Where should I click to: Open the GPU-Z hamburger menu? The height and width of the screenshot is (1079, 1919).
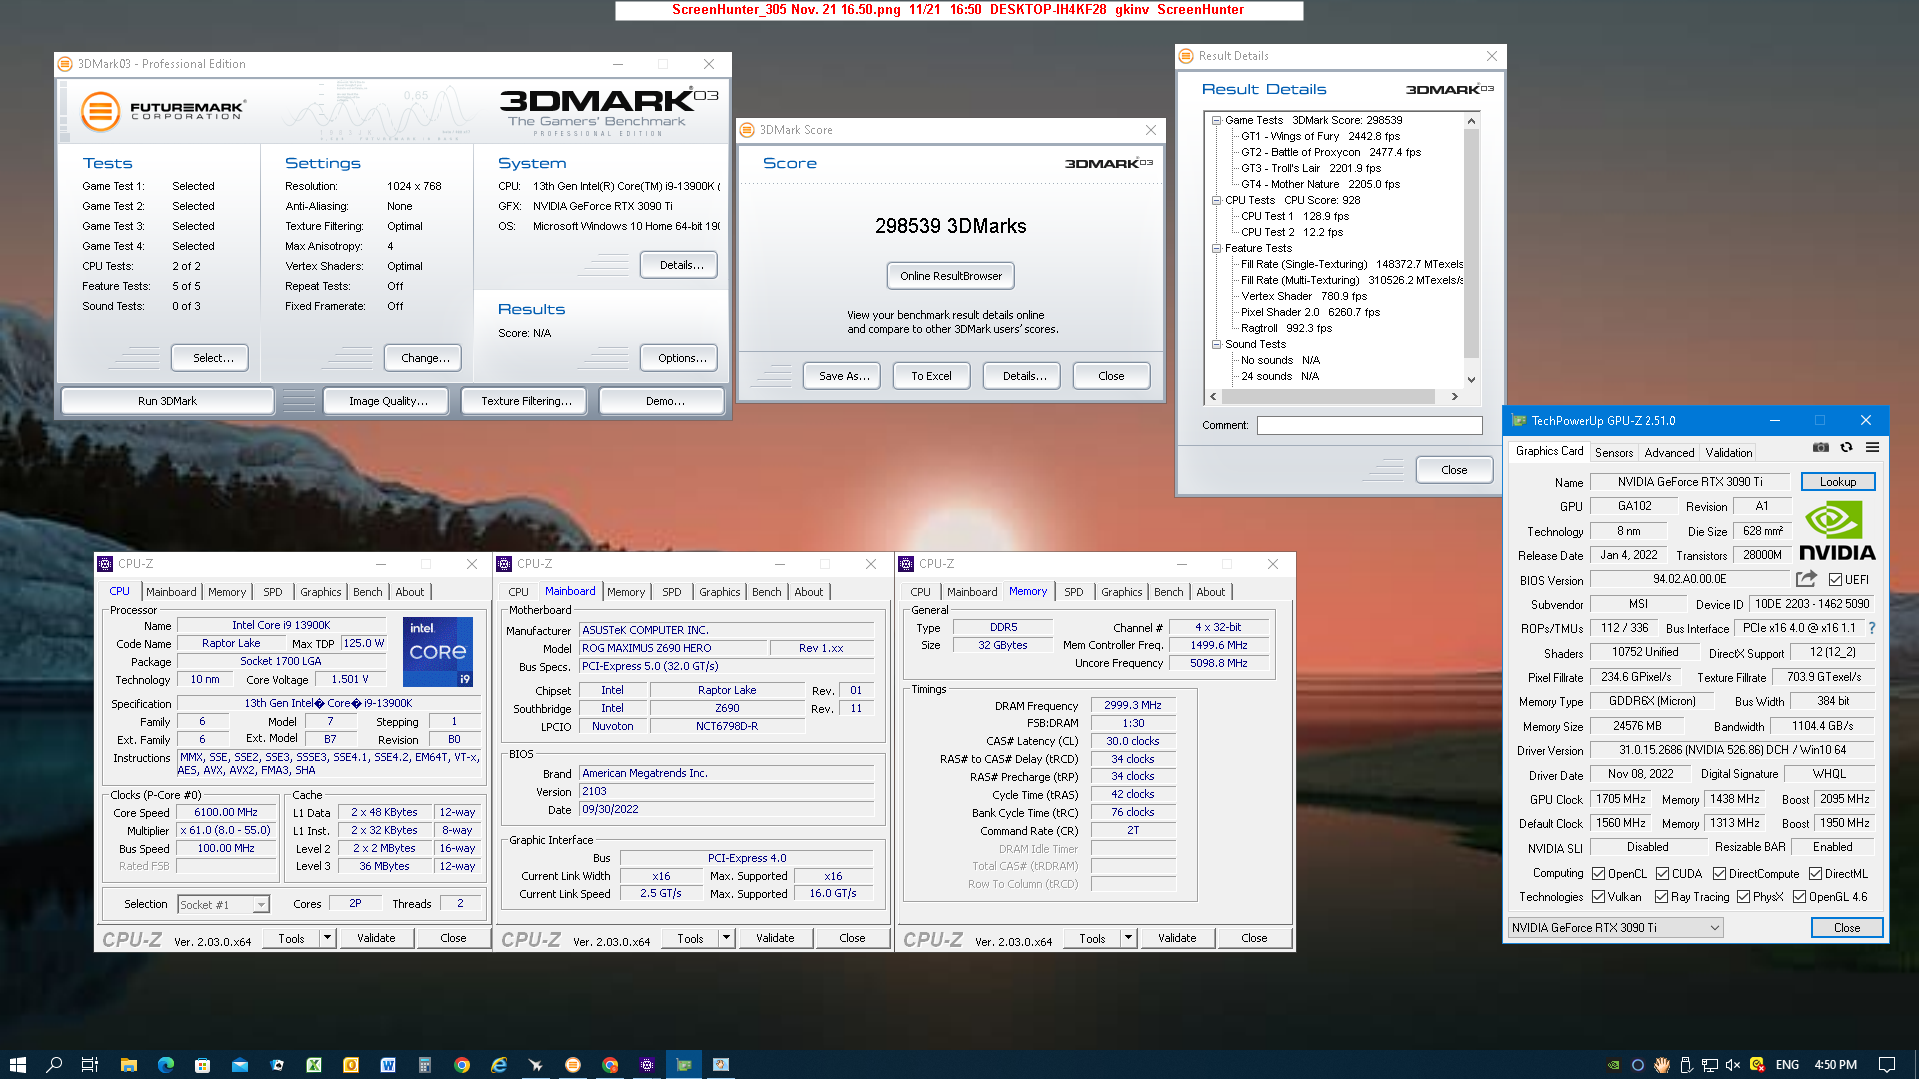click(1872, 448)
